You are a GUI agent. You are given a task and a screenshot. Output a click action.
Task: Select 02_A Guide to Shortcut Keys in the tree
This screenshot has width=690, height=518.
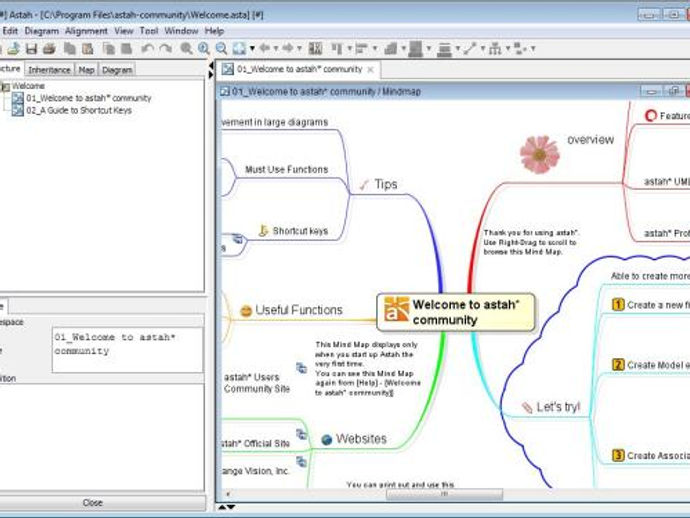point(73,110)
